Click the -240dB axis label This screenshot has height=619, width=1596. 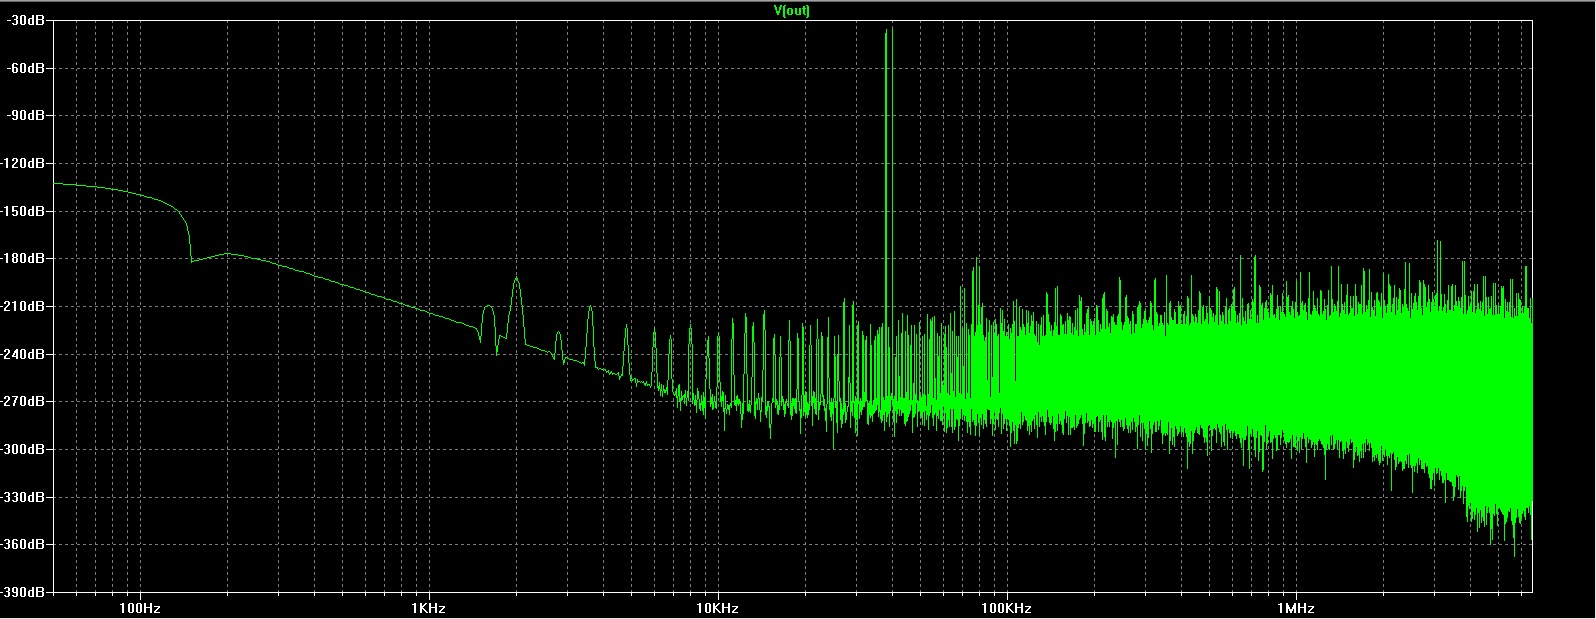[x=22, y=355]
